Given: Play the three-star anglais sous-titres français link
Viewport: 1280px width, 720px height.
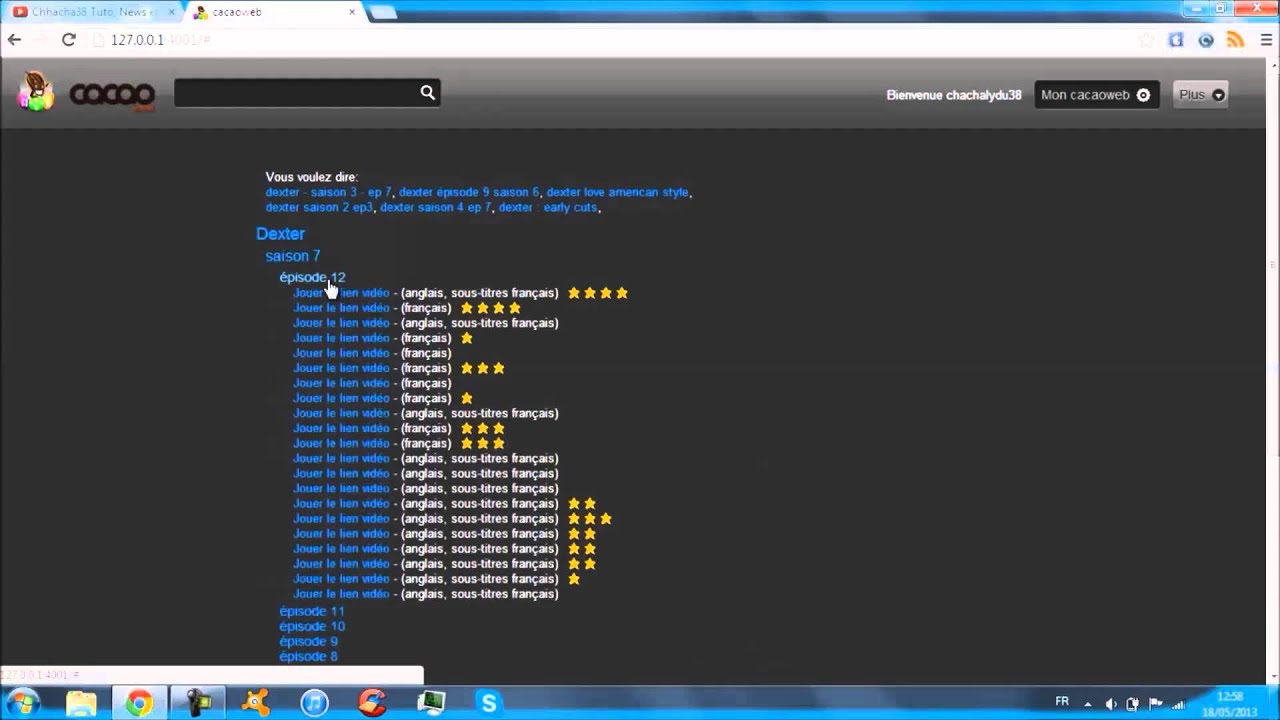Looking at the screenshot, I should pyautogui.click(x=341, y=518).
